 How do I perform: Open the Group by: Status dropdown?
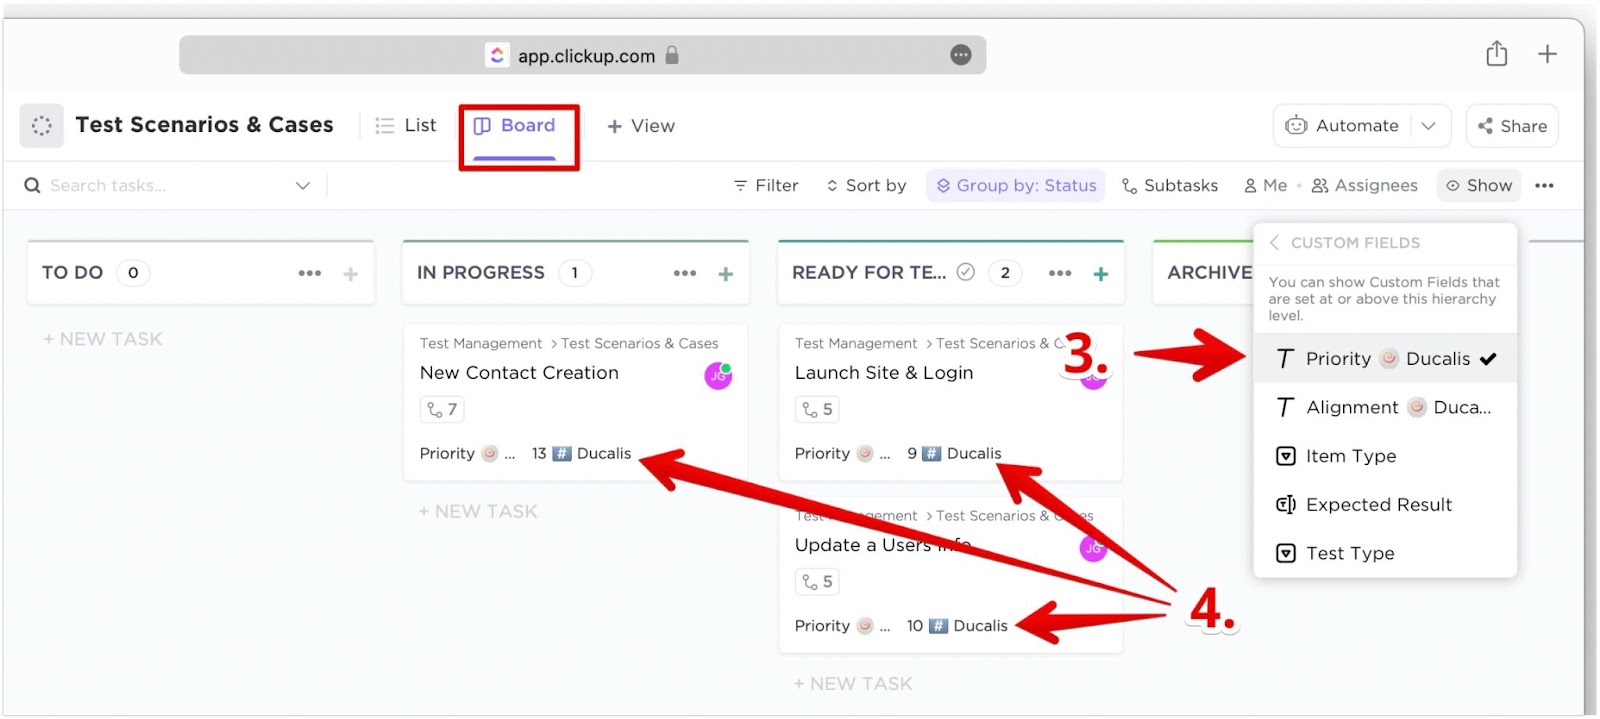[x=1016, y=186]
